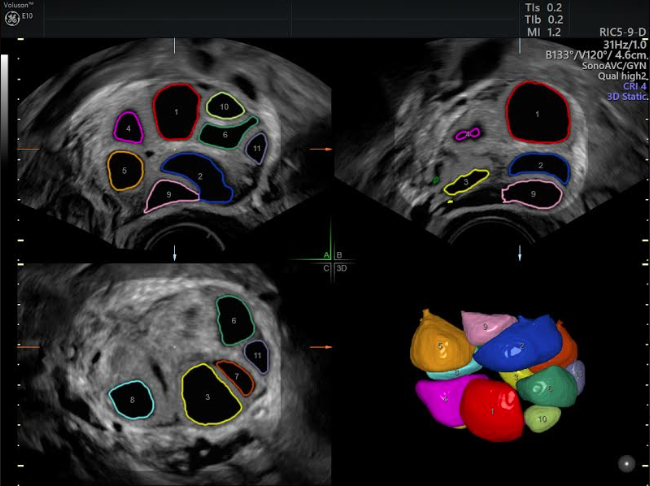Select orange follicle 5 in top-left plane
Image resolution: width=650 pixels, height=486 pixels.
coord(123,171)
